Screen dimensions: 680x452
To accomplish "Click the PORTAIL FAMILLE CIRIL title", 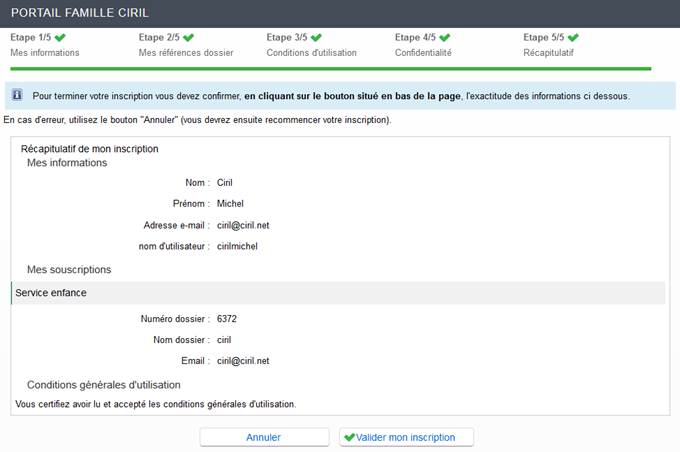I will 80,12.
